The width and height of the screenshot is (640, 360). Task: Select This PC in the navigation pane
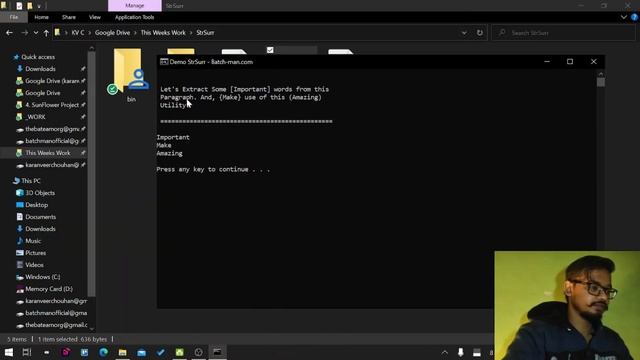(x=30, y=181)
